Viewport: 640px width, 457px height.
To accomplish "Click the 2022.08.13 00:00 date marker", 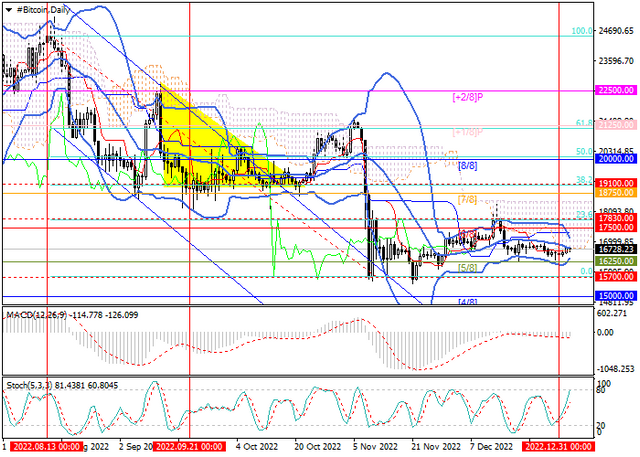I will click(46, 446).
